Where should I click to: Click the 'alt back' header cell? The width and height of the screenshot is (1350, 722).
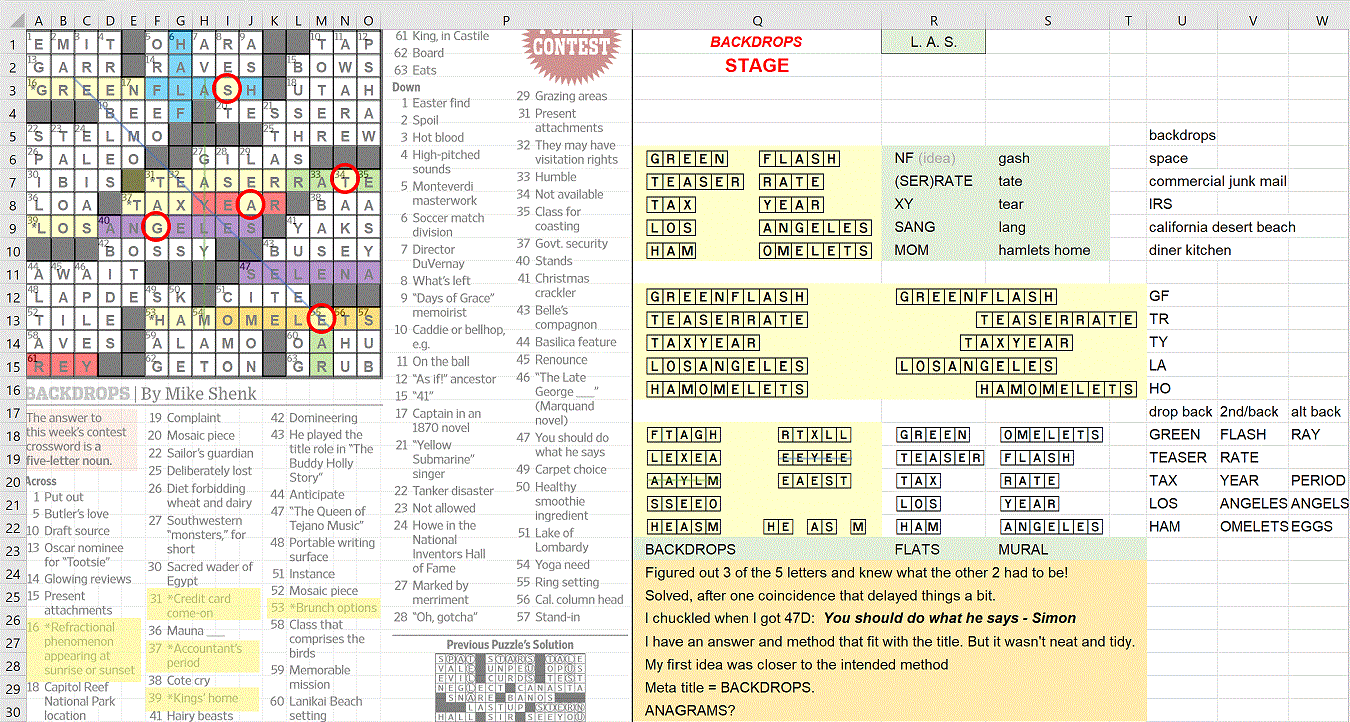[1320, 411]
